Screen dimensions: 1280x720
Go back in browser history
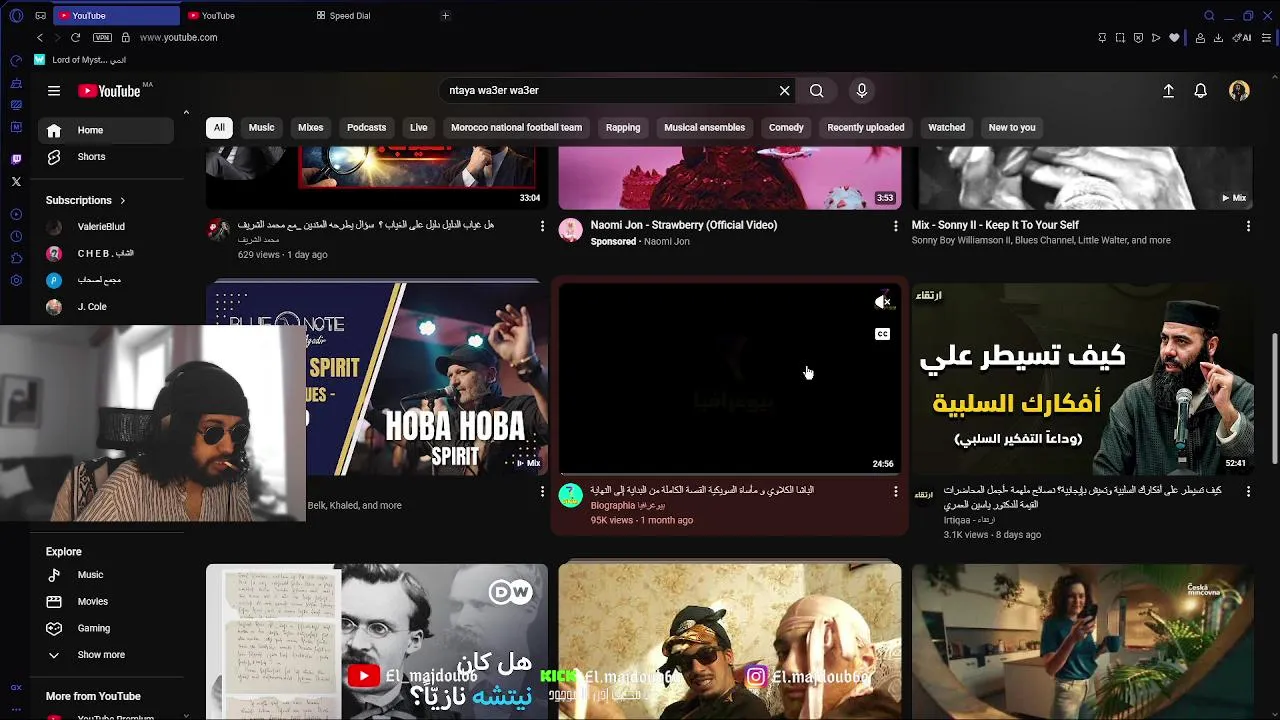click(x=40, y=37)
